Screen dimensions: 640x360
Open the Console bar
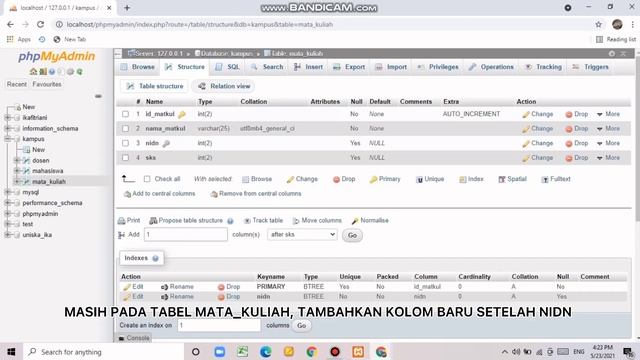pos(134,338)
